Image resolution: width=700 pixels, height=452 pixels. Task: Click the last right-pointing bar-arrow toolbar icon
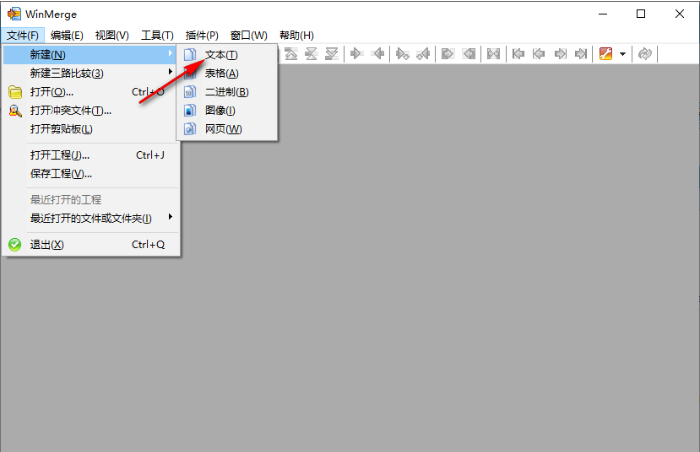581,54
